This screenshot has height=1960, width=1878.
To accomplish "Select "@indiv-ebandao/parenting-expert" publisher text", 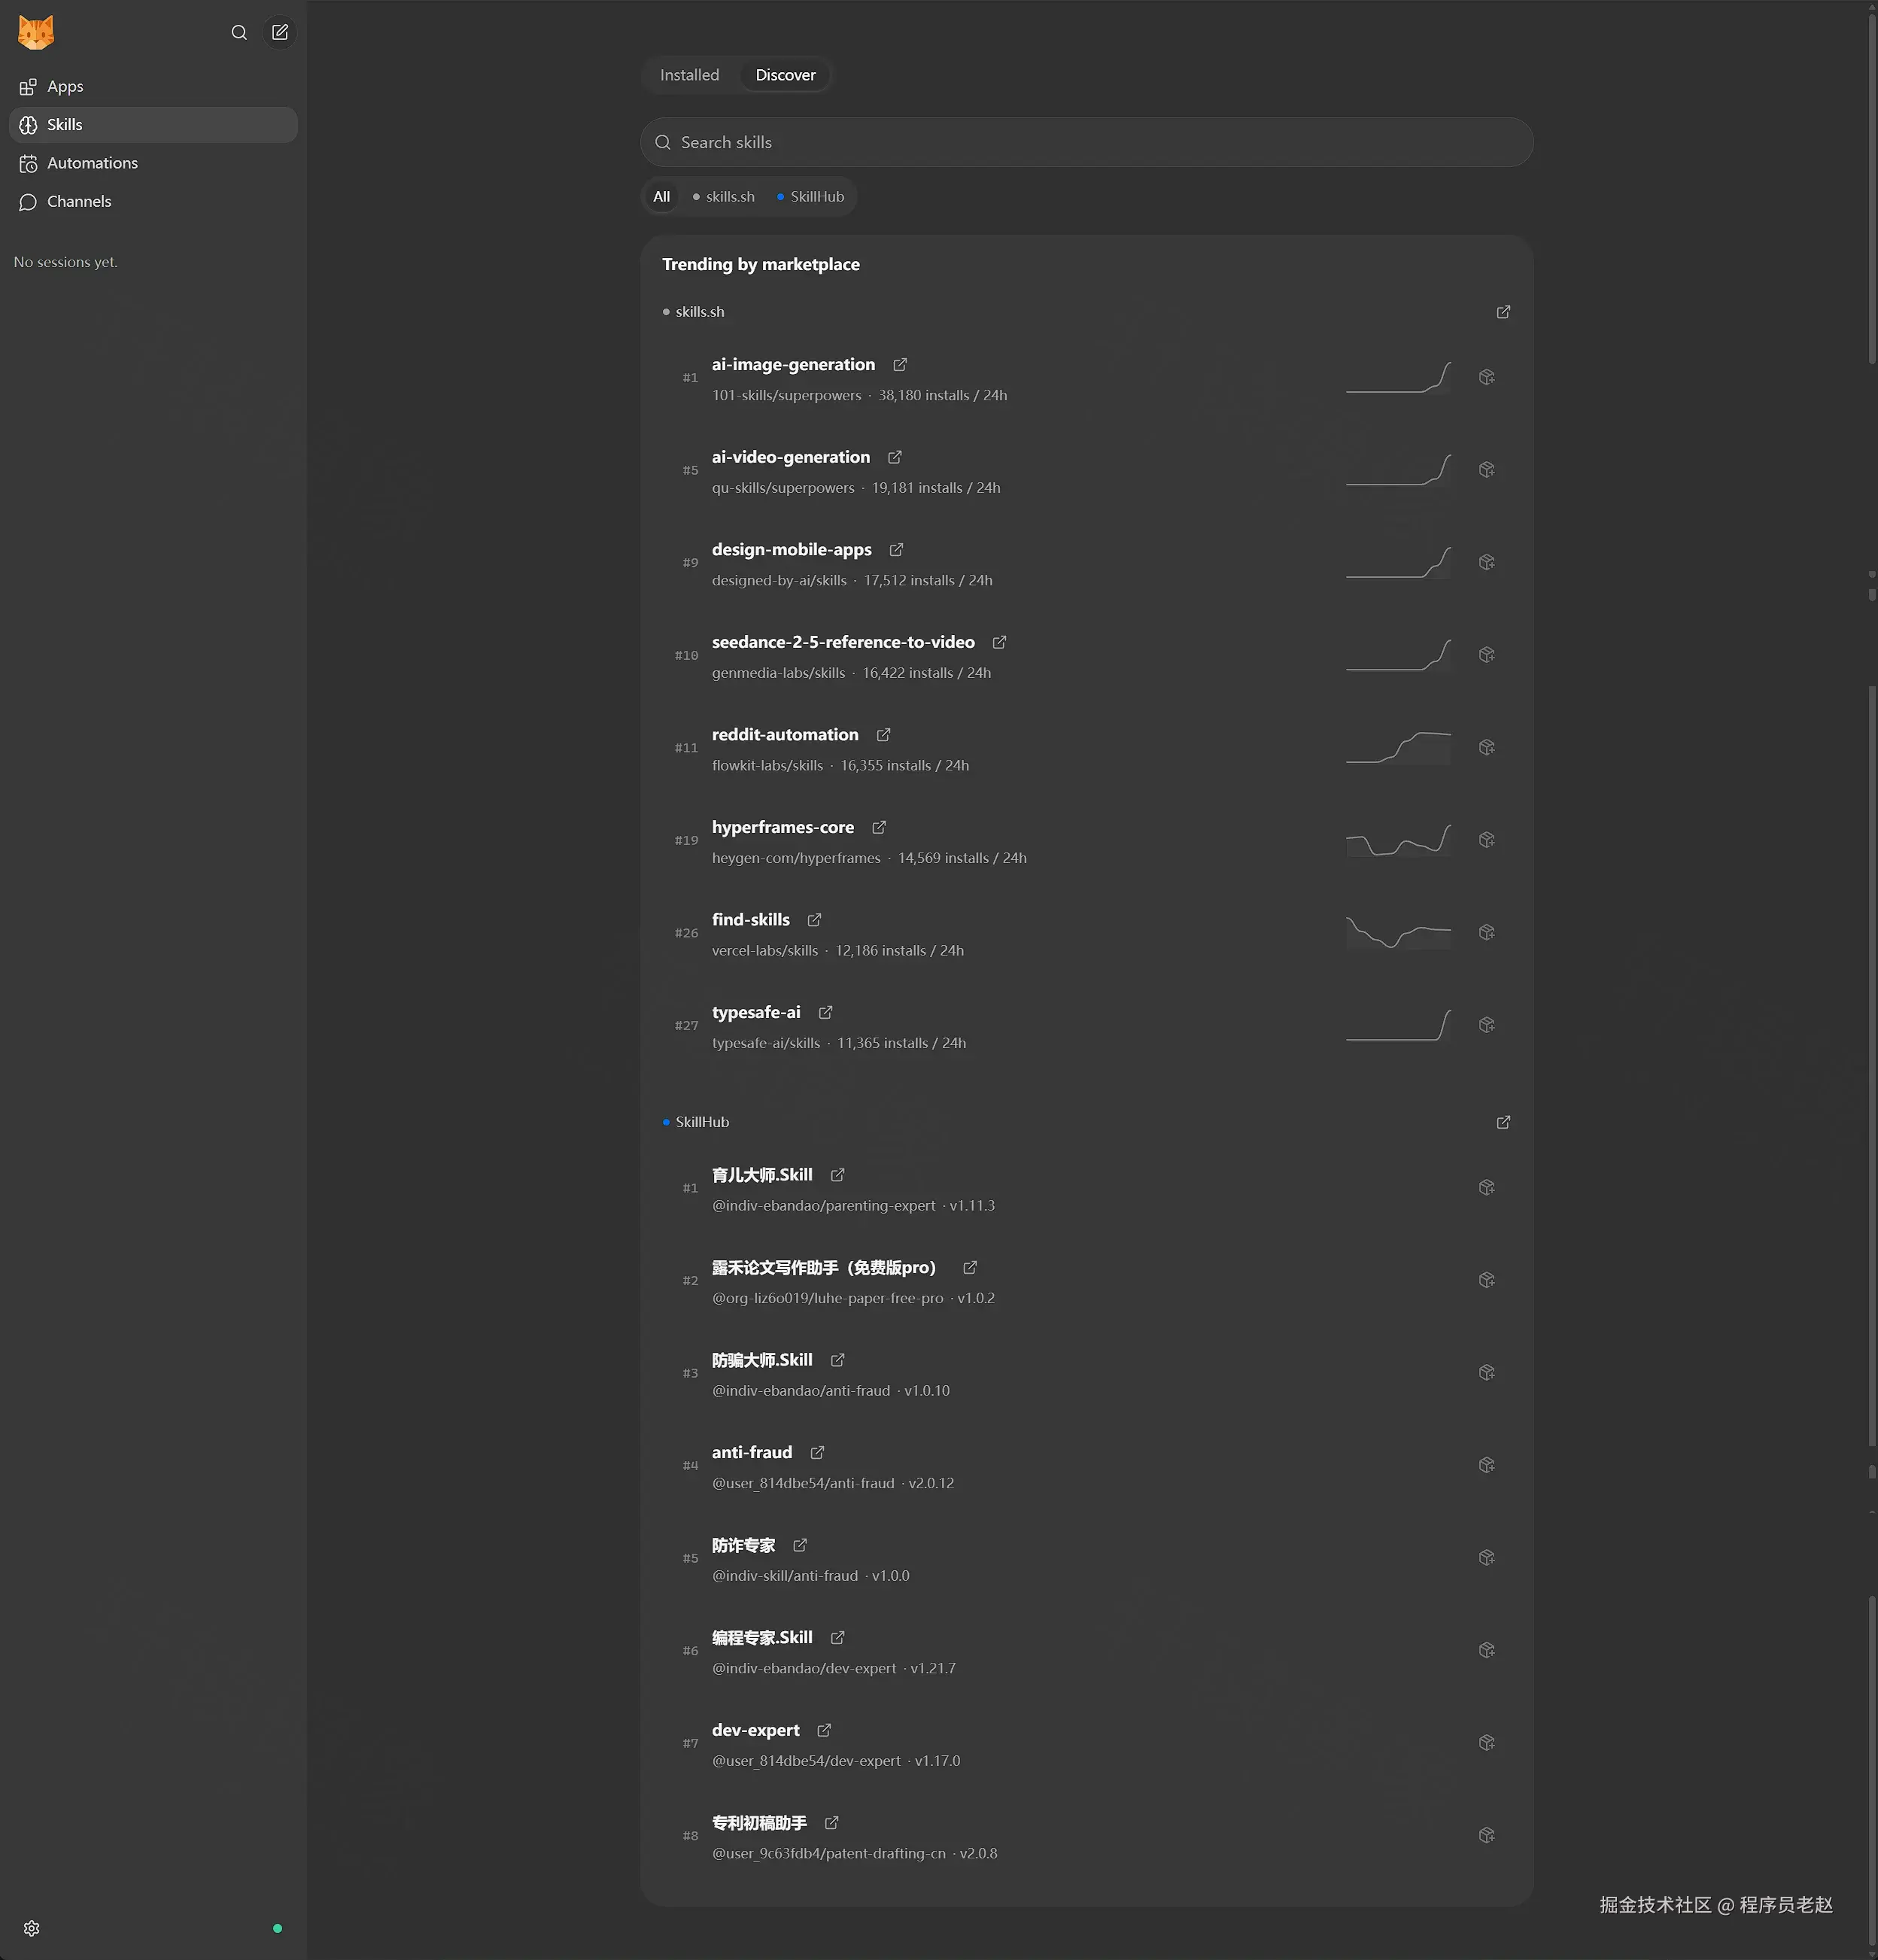I will [823, 1206].
